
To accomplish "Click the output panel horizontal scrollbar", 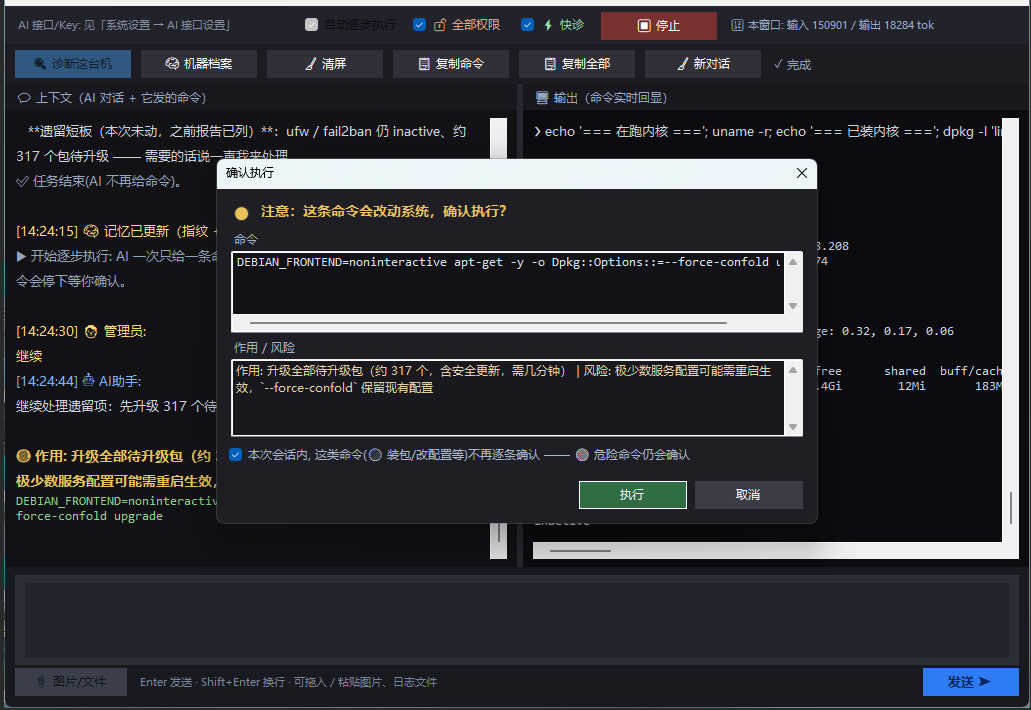I will click(767, 551).
